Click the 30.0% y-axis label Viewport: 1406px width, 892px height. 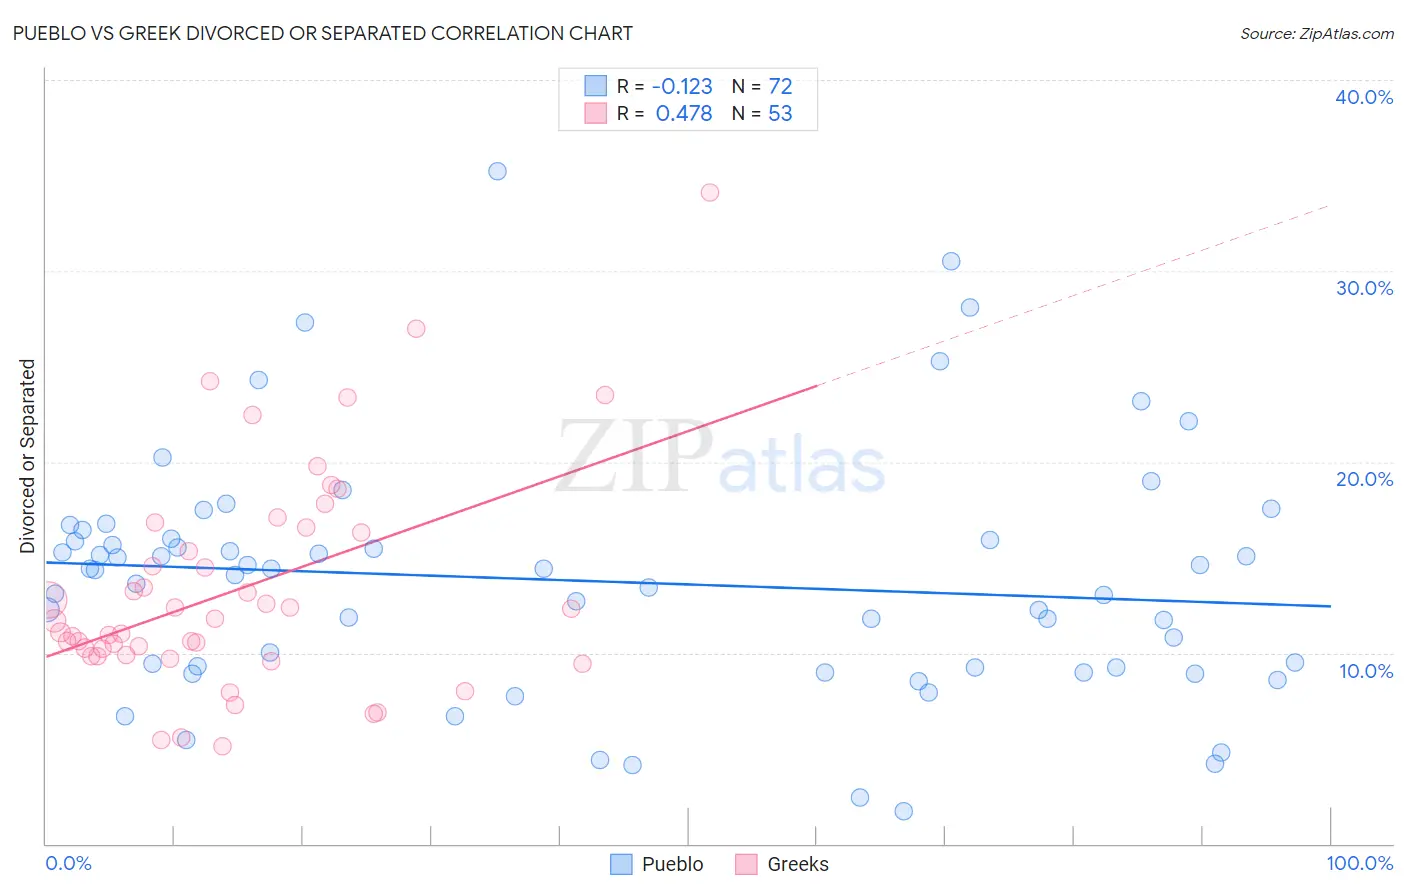click(1364, 288)
